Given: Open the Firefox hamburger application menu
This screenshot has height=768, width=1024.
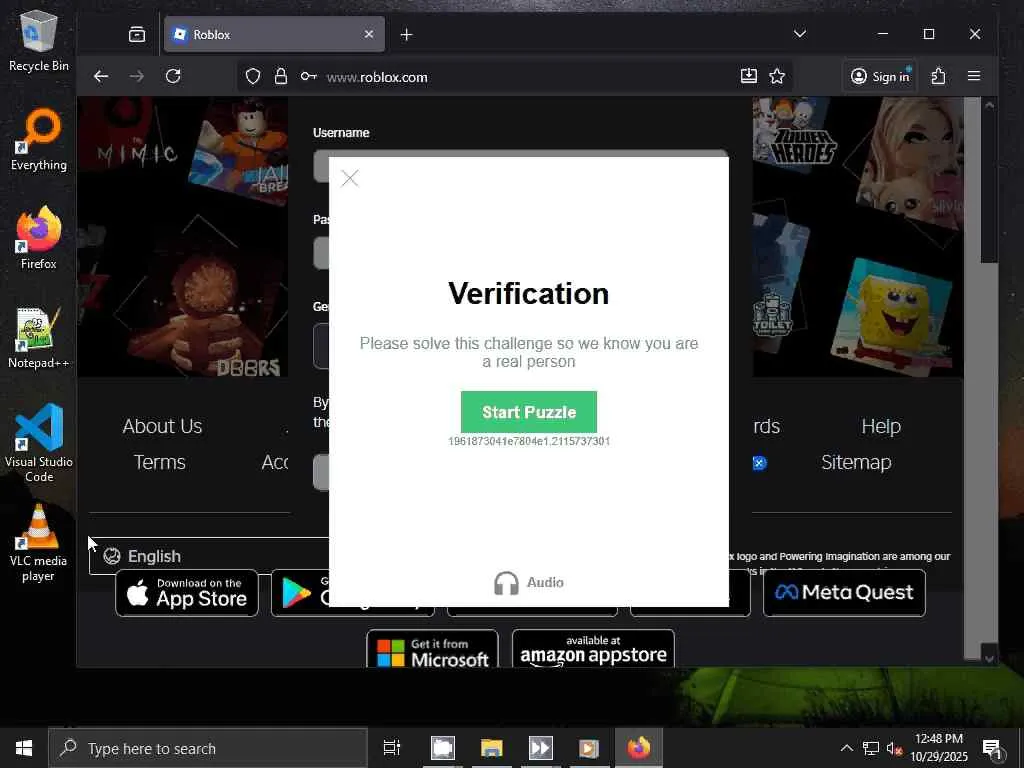Looking at the screenshot, I should (974, 76).
